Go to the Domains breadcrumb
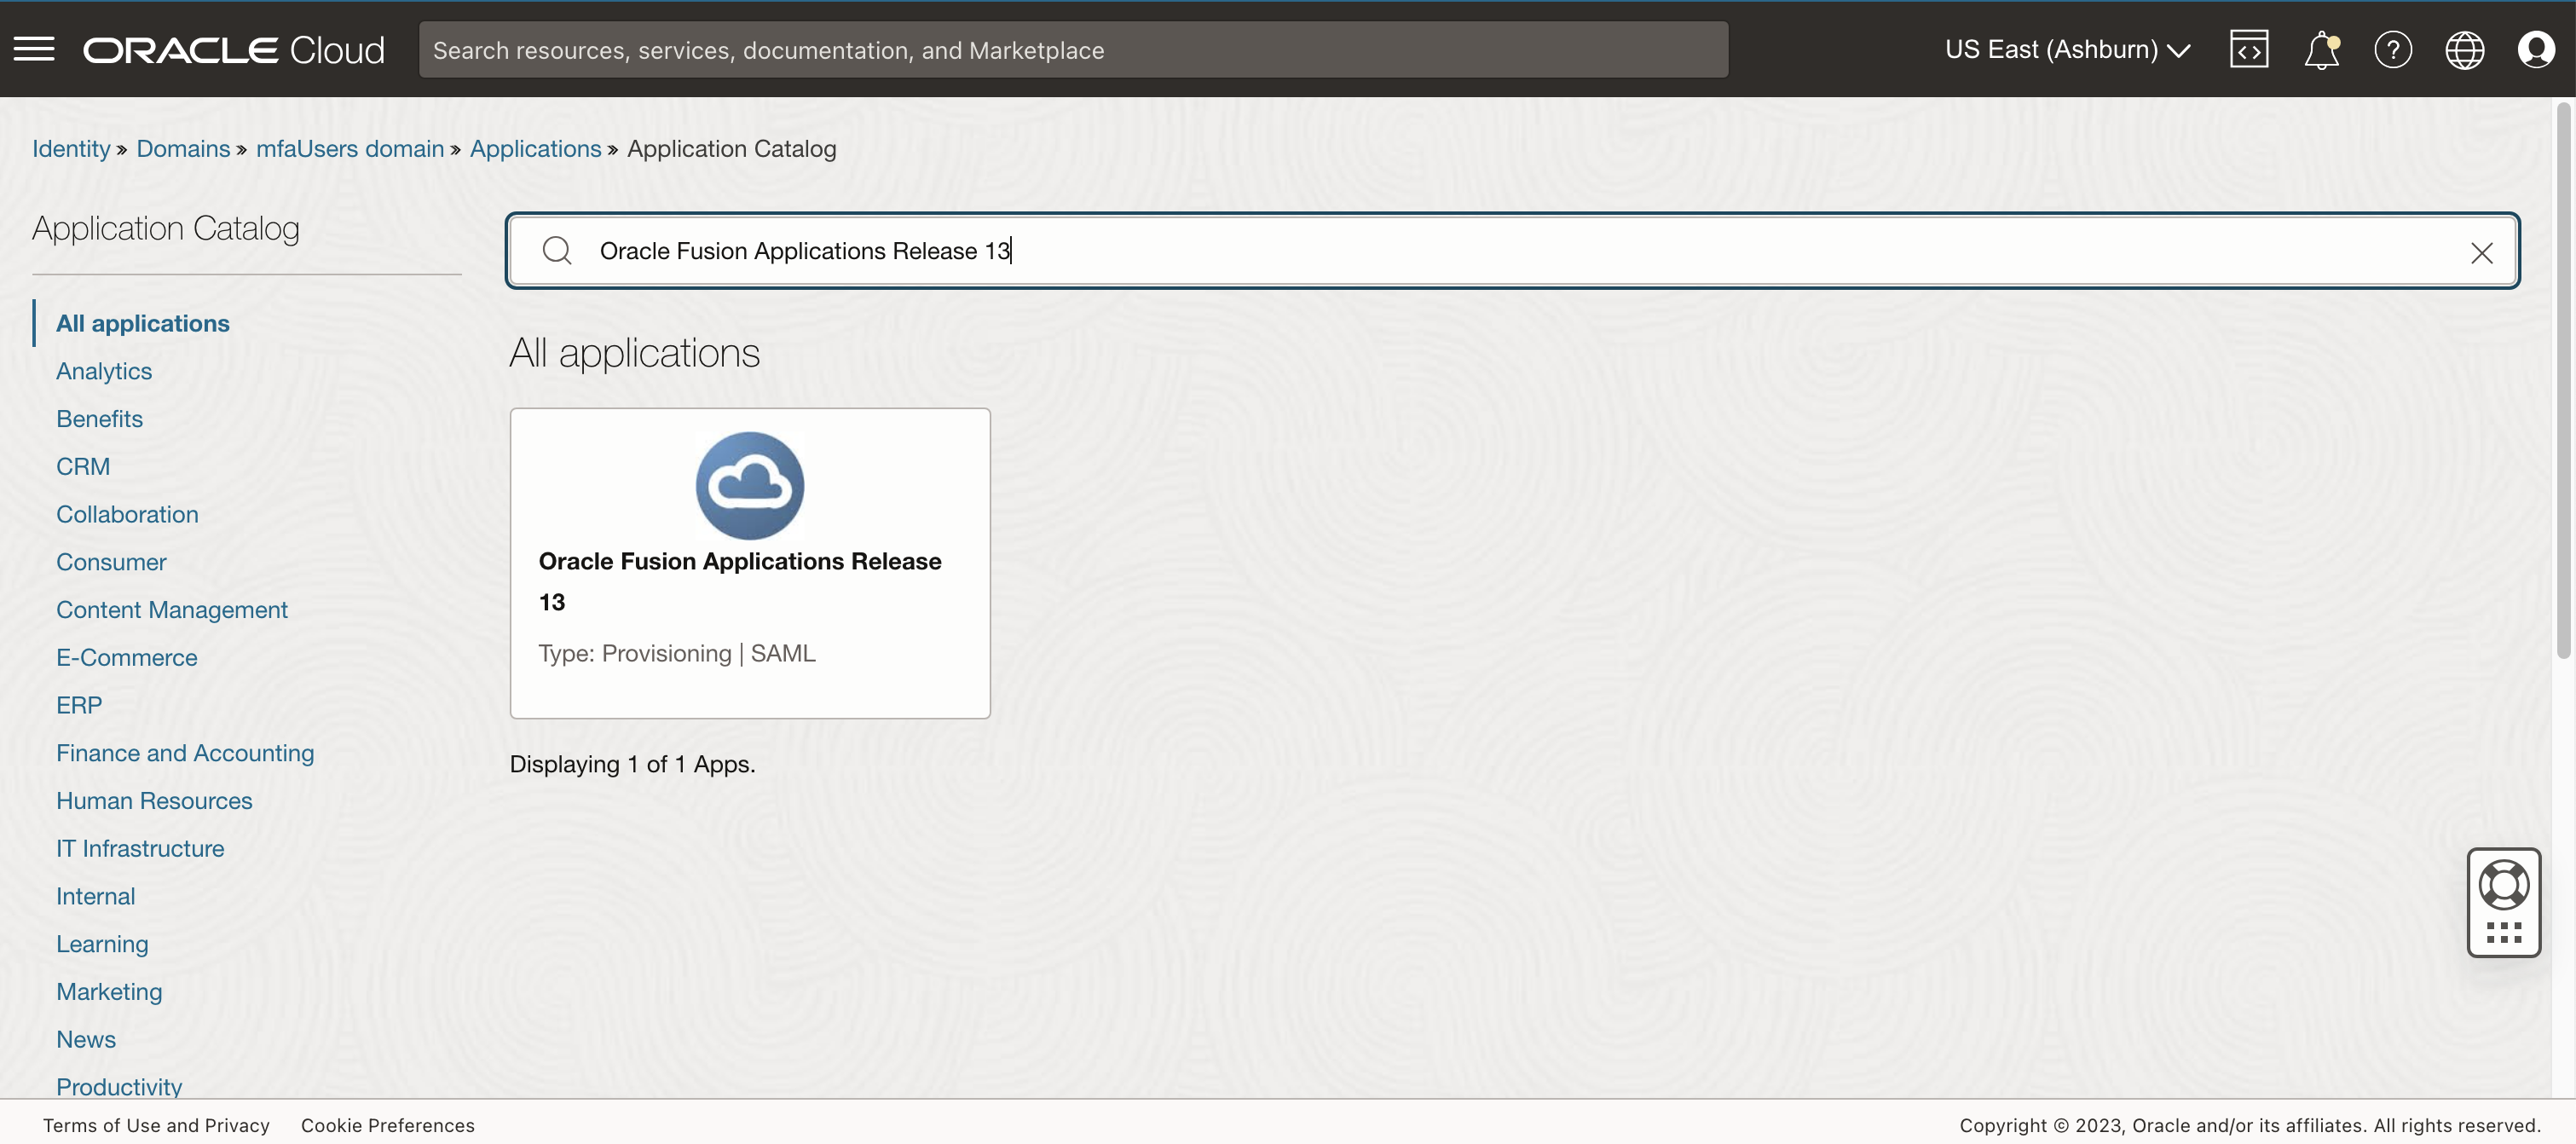The height and width of the screenshot is (1144, 2576). (x=183, y=149)
